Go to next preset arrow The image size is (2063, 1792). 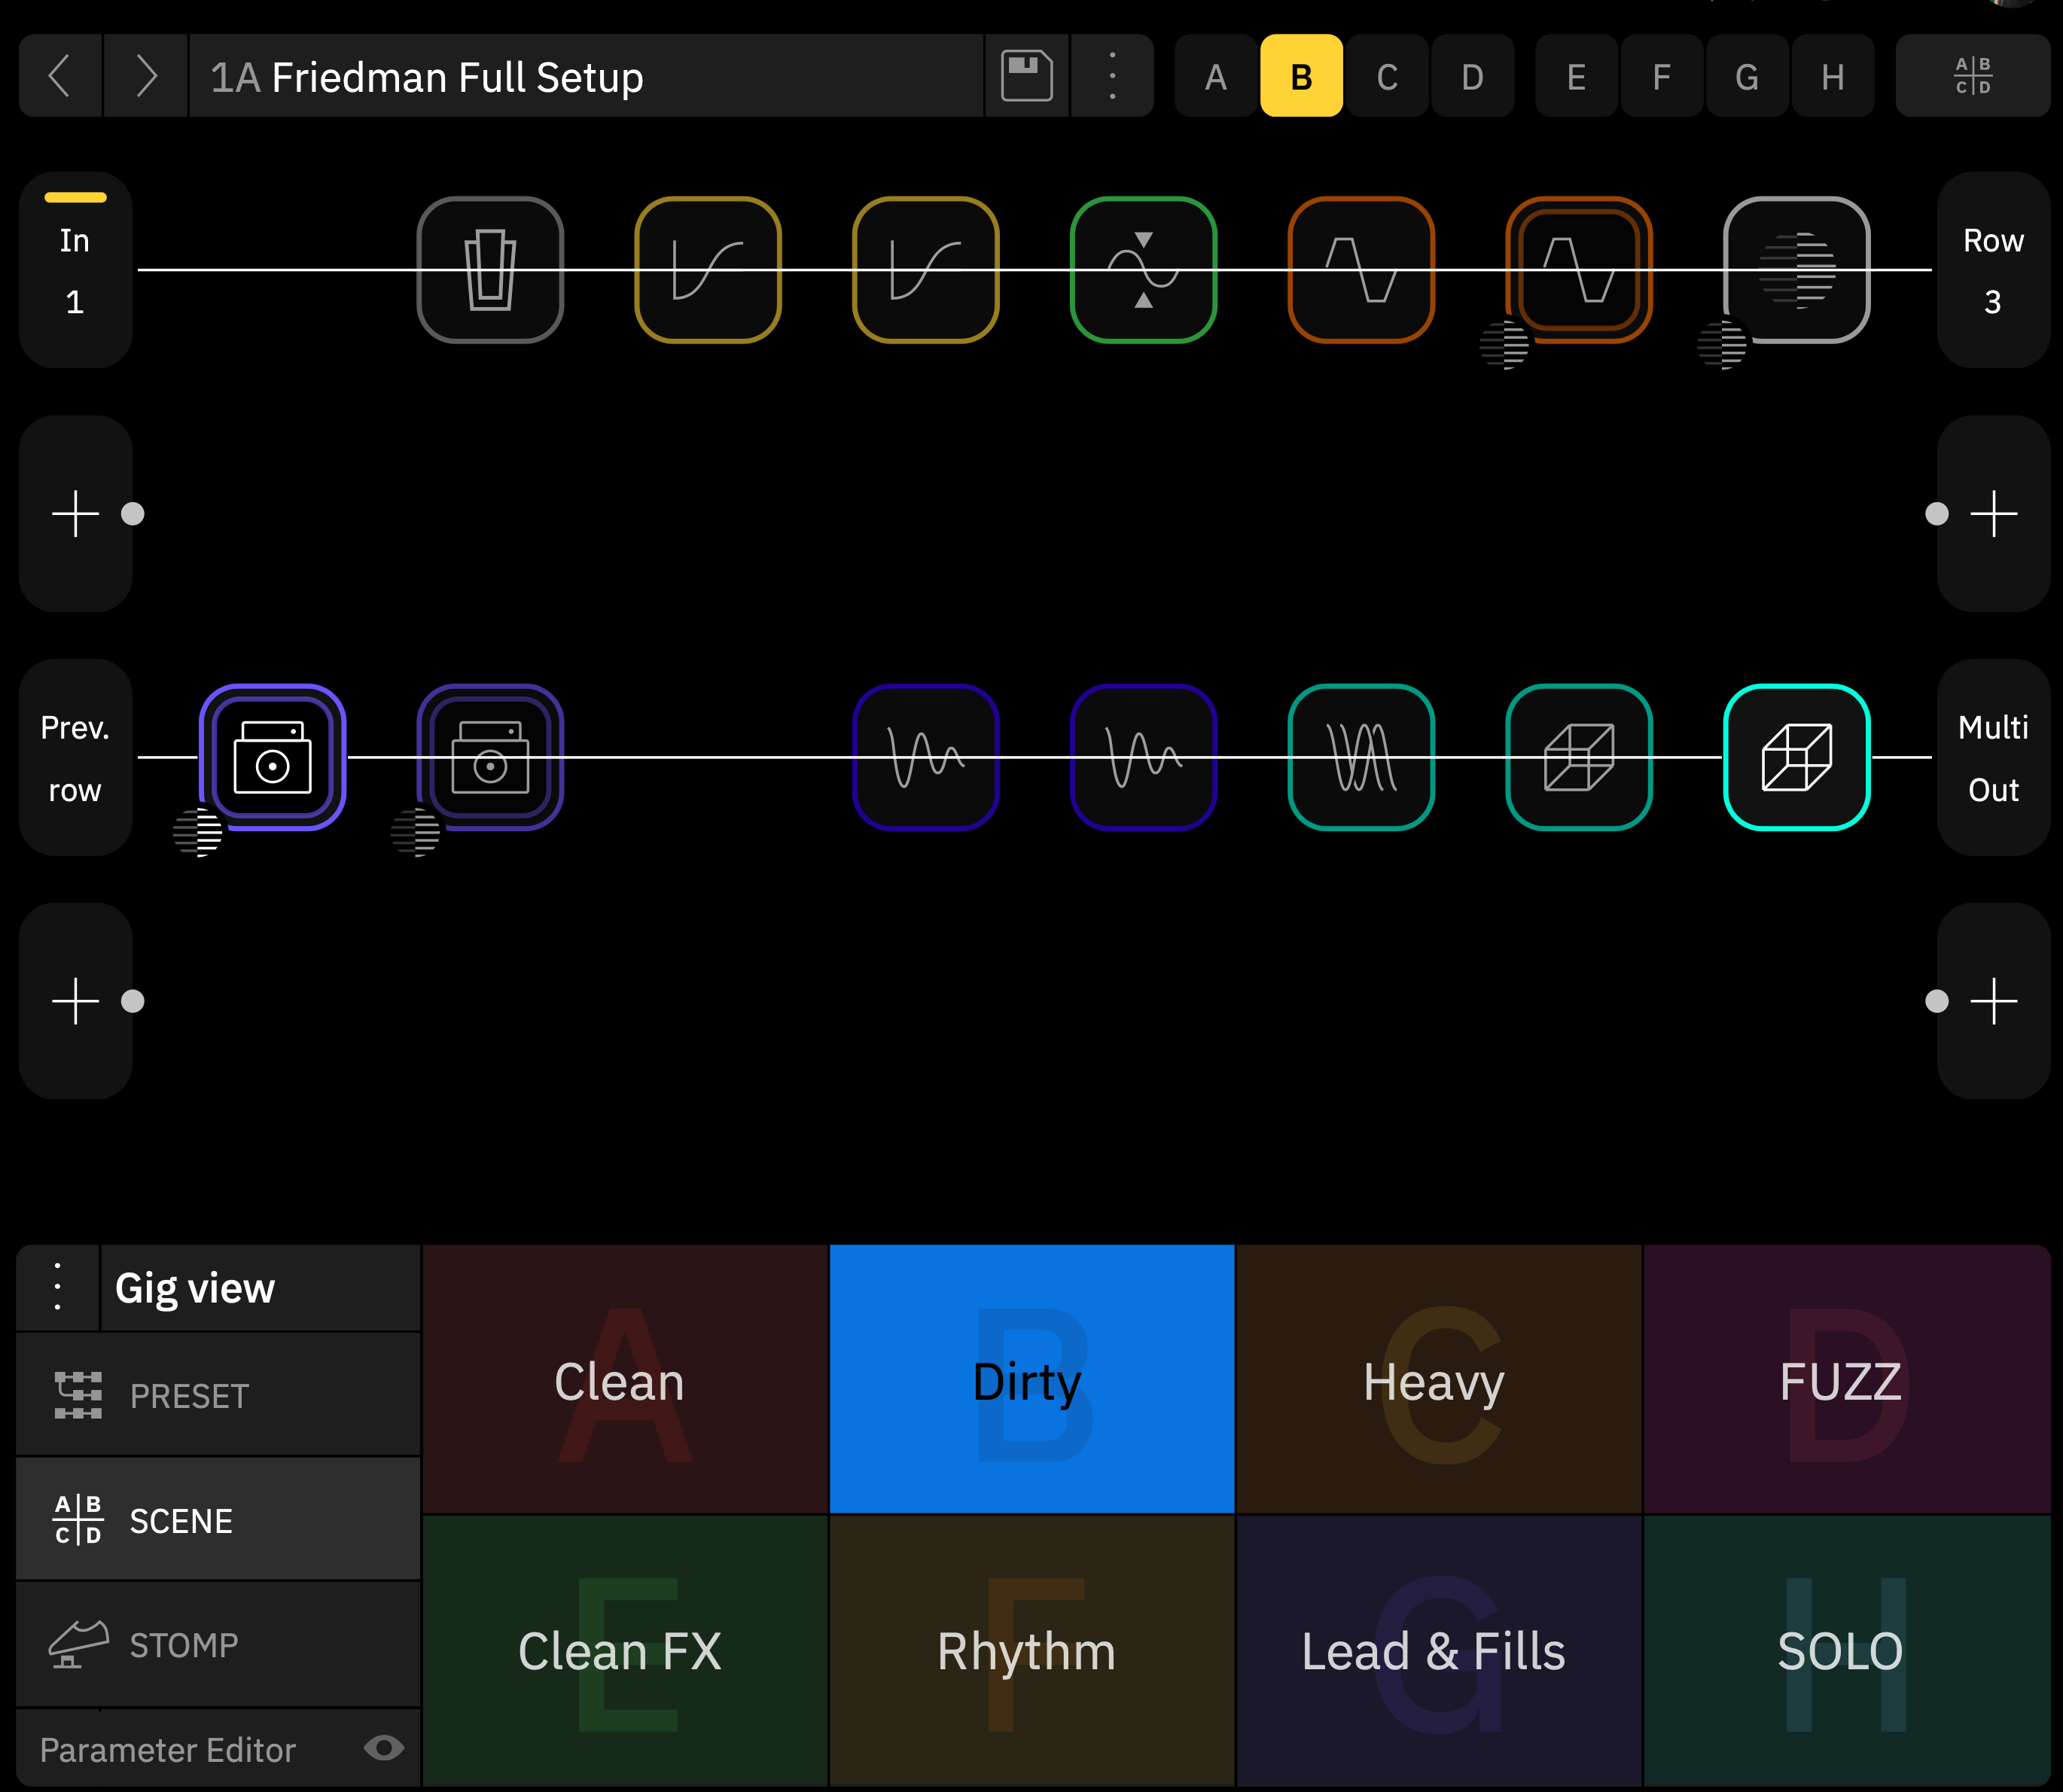pos(146,76)
